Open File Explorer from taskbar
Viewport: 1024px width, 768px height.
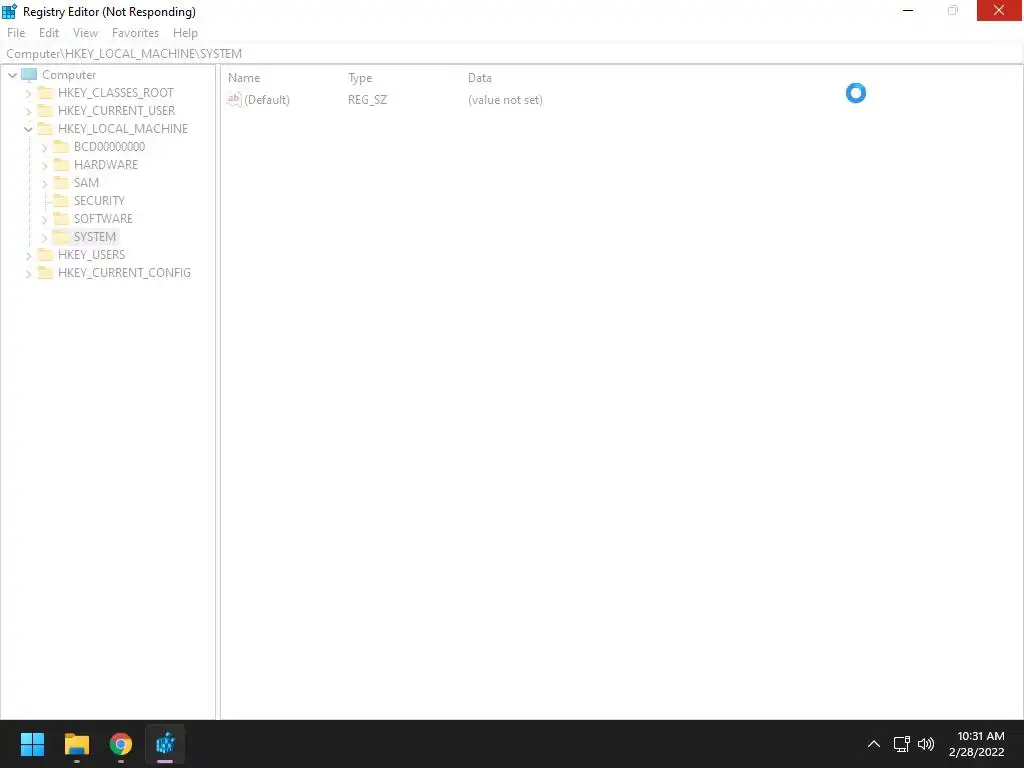click(x=76, y=744)
